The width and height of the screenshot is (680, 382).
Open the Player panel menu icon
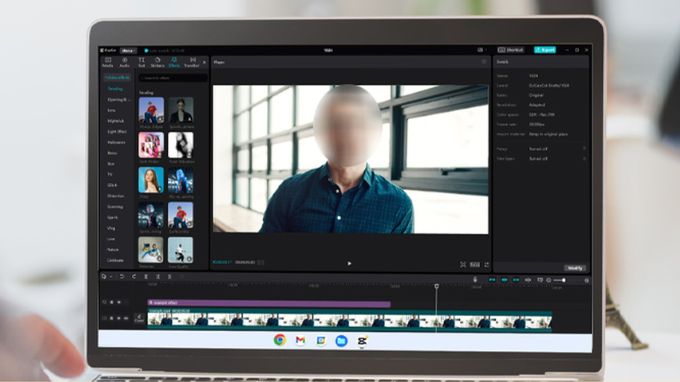coord(484,62)
